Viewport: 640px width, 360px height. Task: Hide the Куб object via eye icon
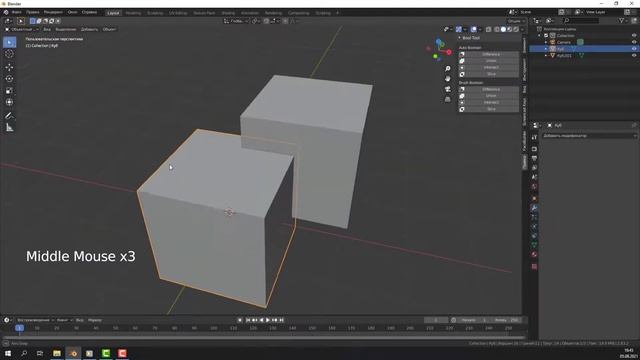point(634,49)
